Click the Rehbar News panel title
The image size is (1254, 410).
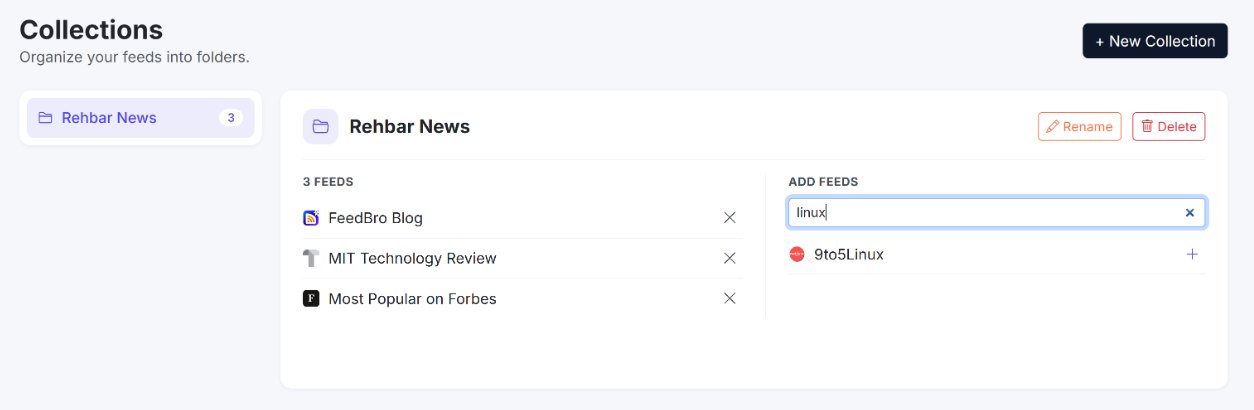pos(409,127)
